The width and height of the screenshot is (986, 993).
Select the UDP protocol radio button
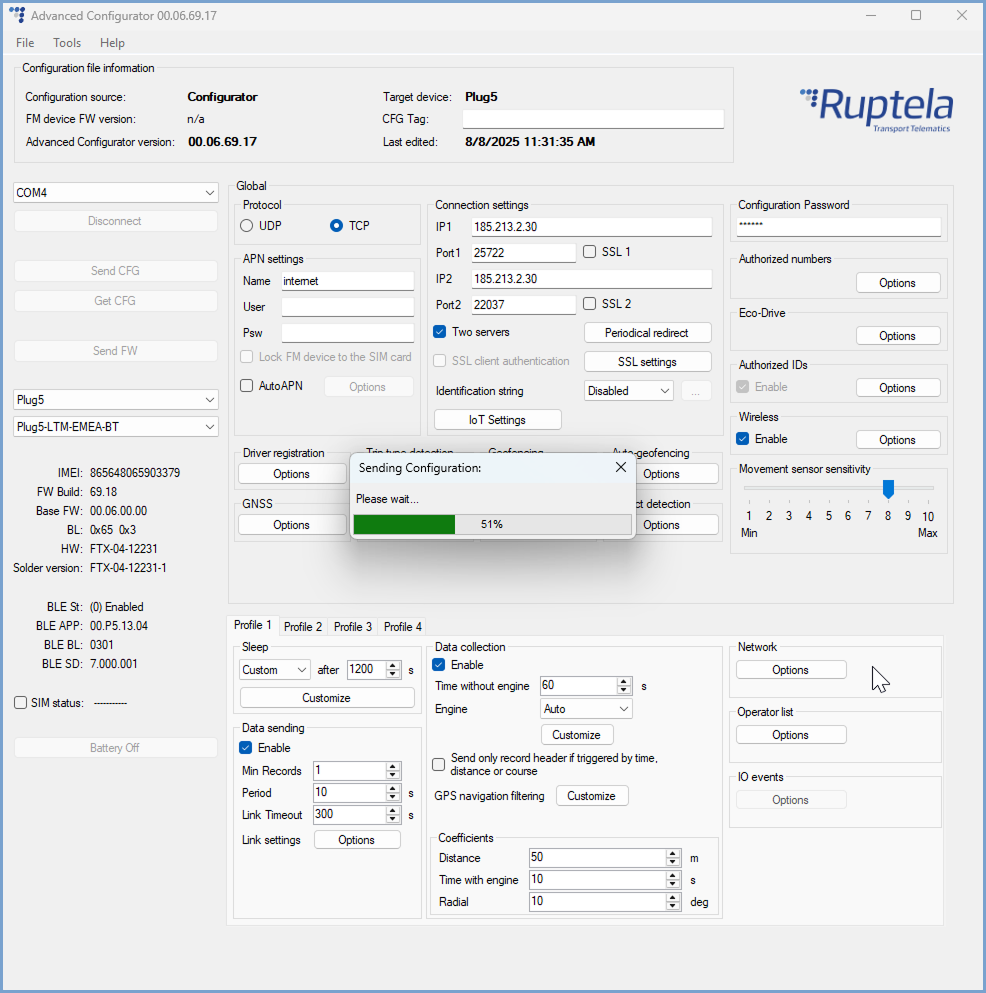[x=247, y=226]
